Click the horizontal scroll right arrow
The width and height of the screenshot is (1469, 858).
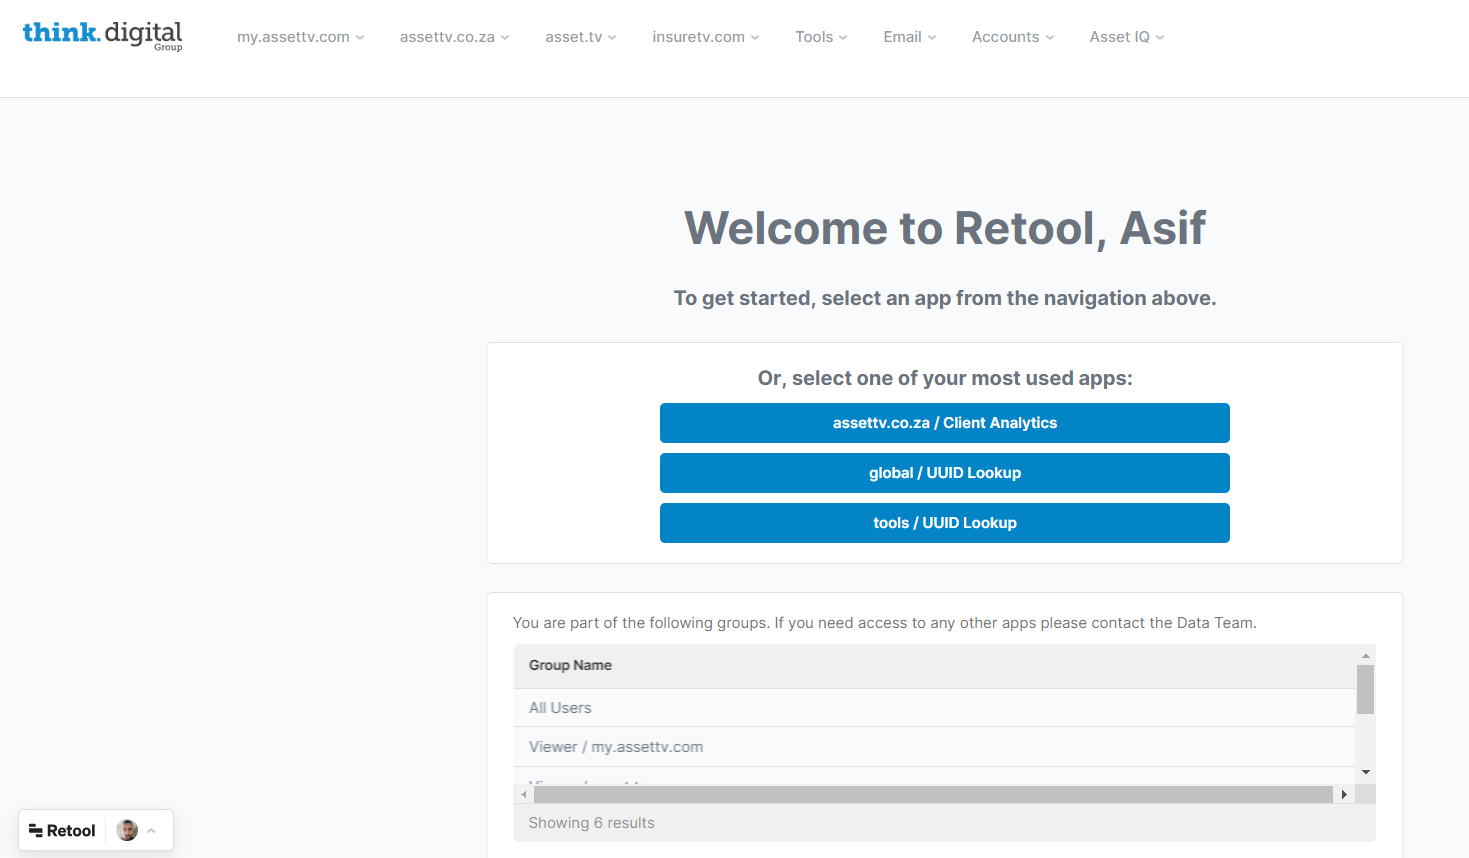1344,794
